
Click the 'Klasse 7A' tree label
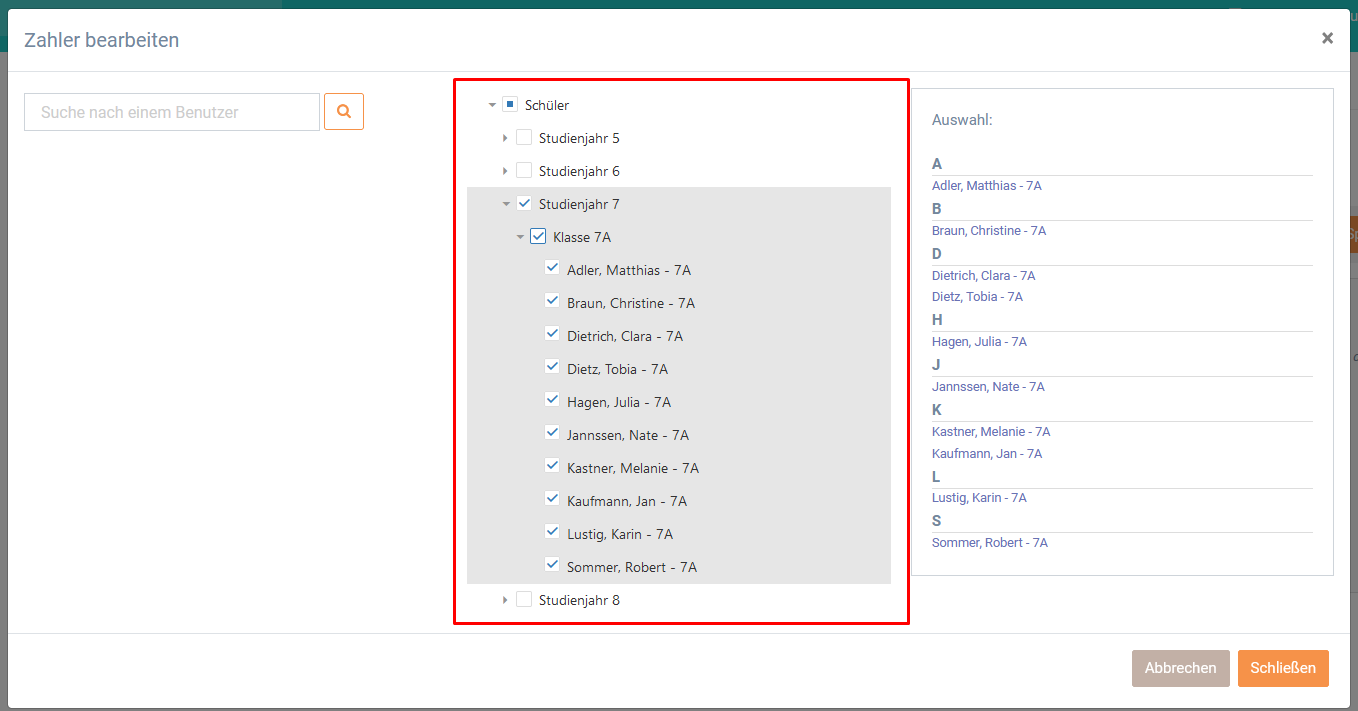coord(582,237)
